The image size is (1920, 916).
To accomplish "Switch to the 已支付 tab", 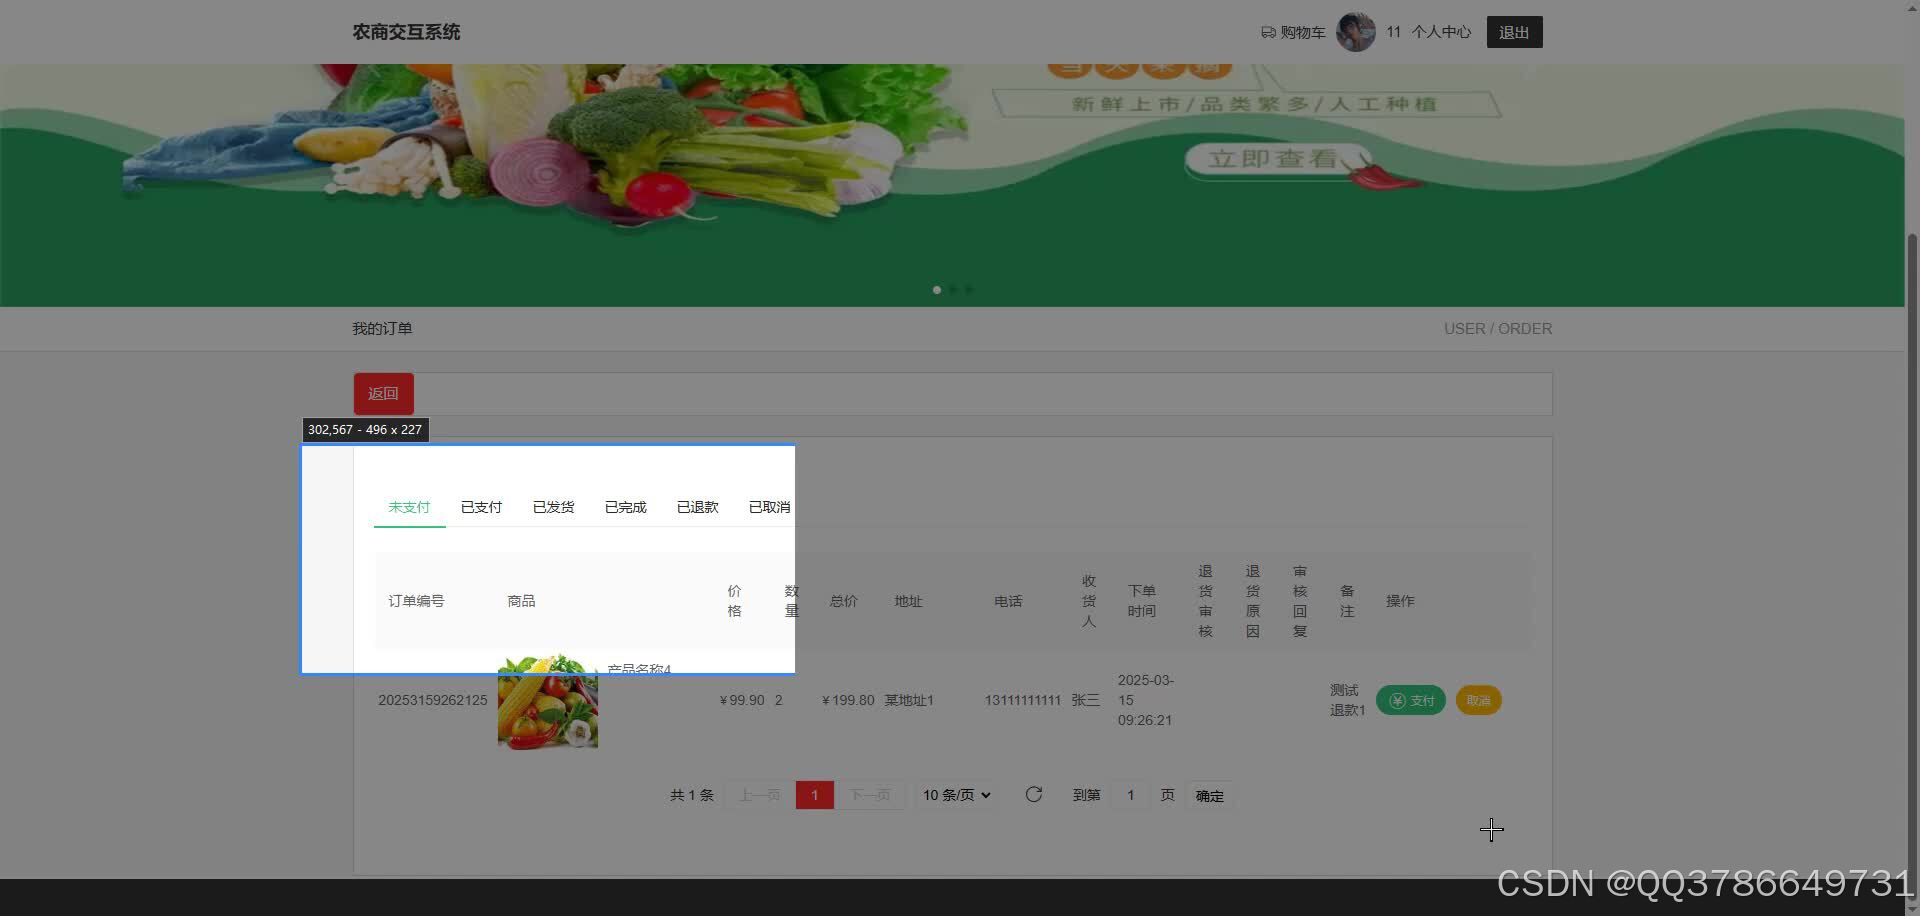I will click(481, 507).
